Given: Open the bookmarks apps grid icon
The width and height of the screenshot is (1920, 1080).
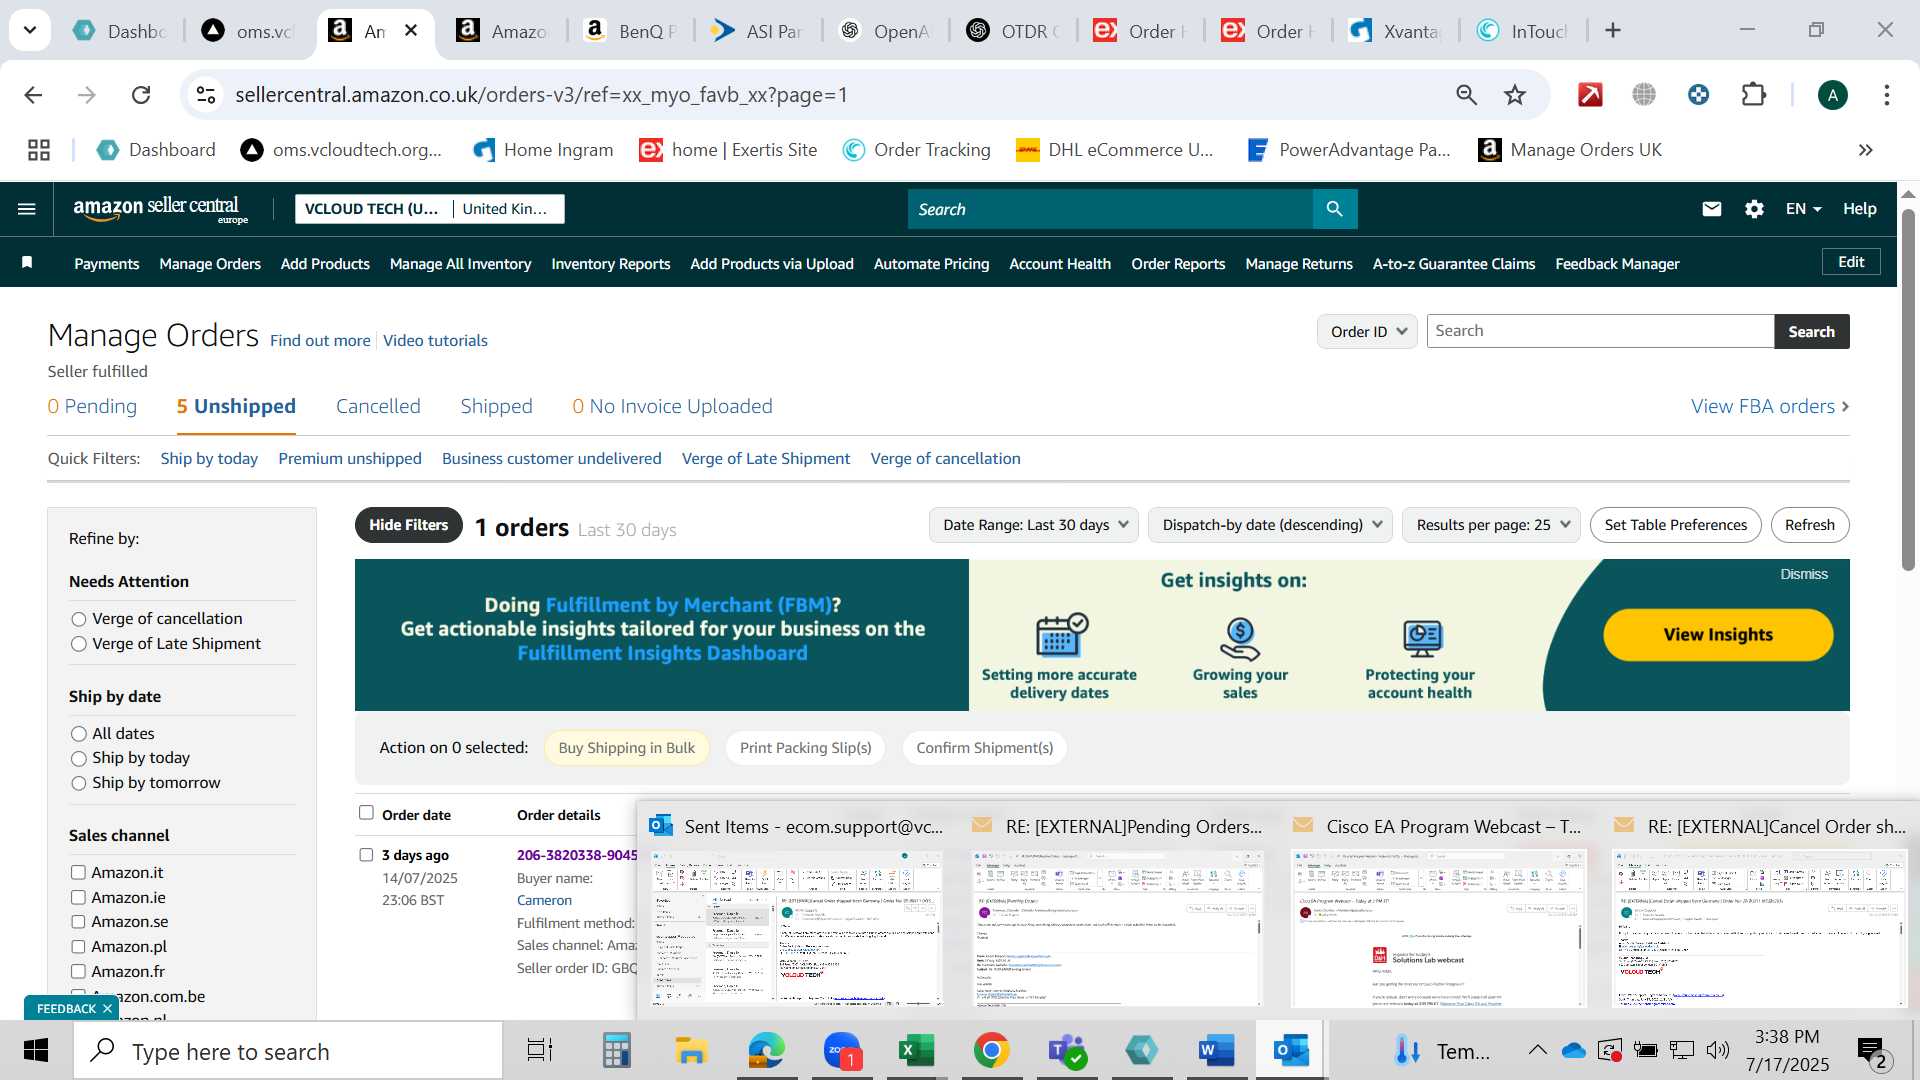Looking at the screenshot, I should click(x=39, y=150).
